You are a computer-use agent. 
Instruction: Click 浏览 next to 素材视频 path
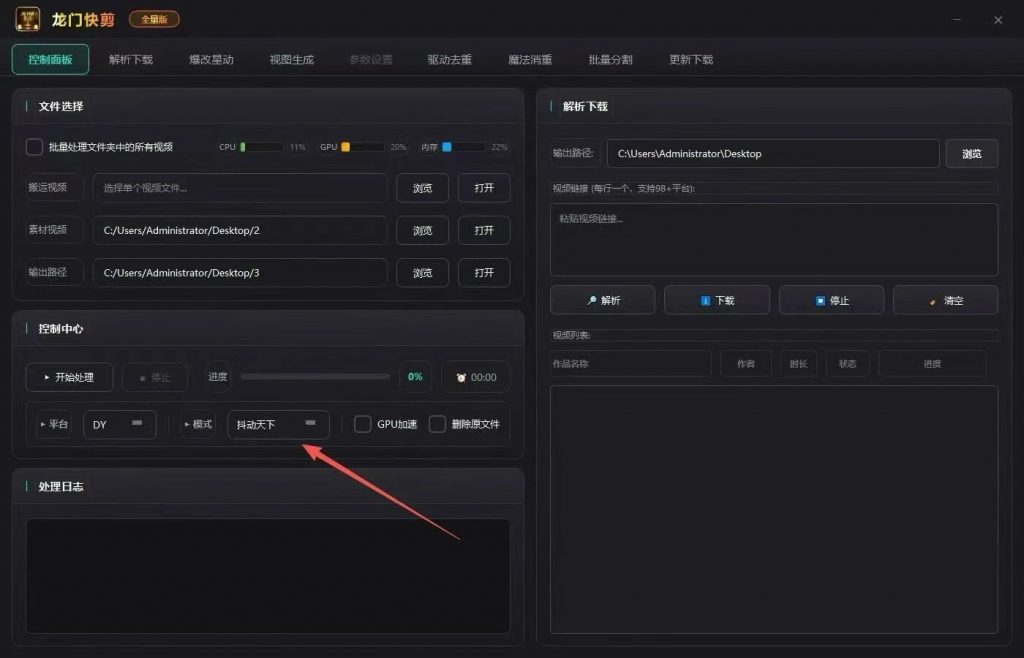422,230
